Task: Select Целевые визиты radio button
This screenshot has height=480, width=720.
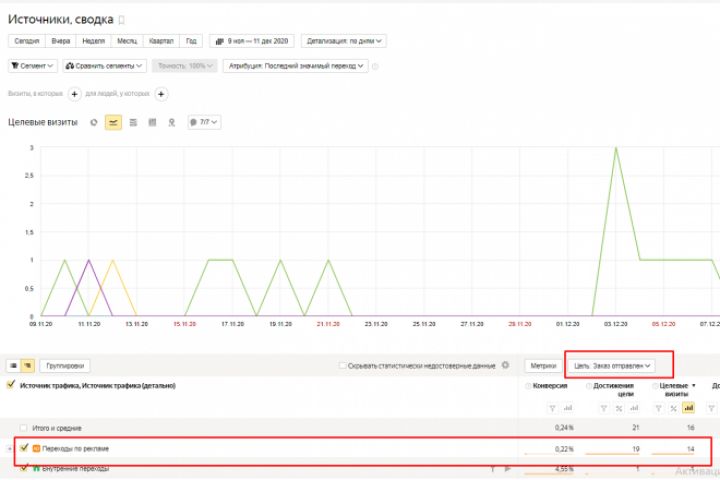Action: [x=655, y=386]
